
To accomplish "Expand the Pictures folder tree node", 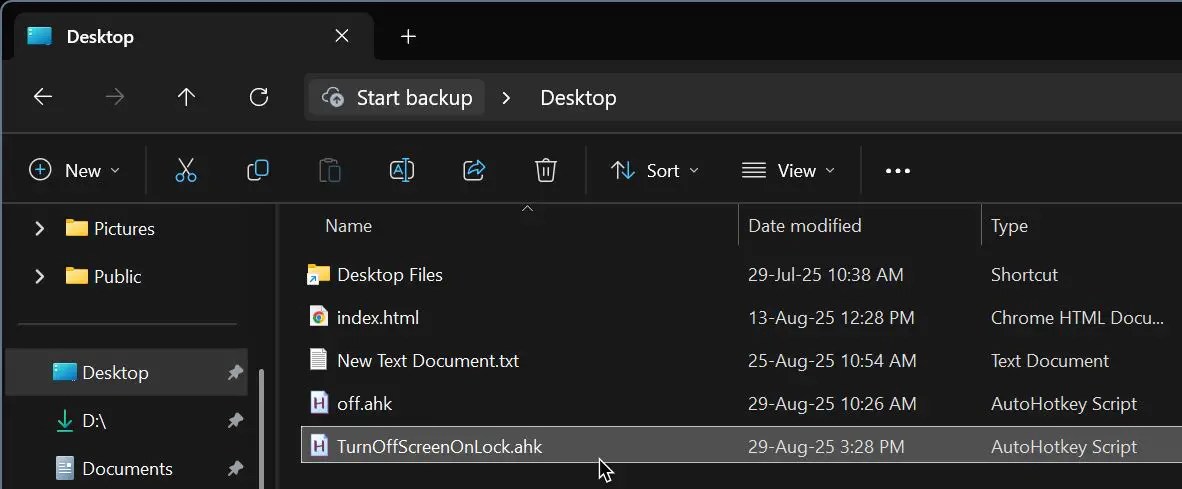I will click(x=39, y=228).
